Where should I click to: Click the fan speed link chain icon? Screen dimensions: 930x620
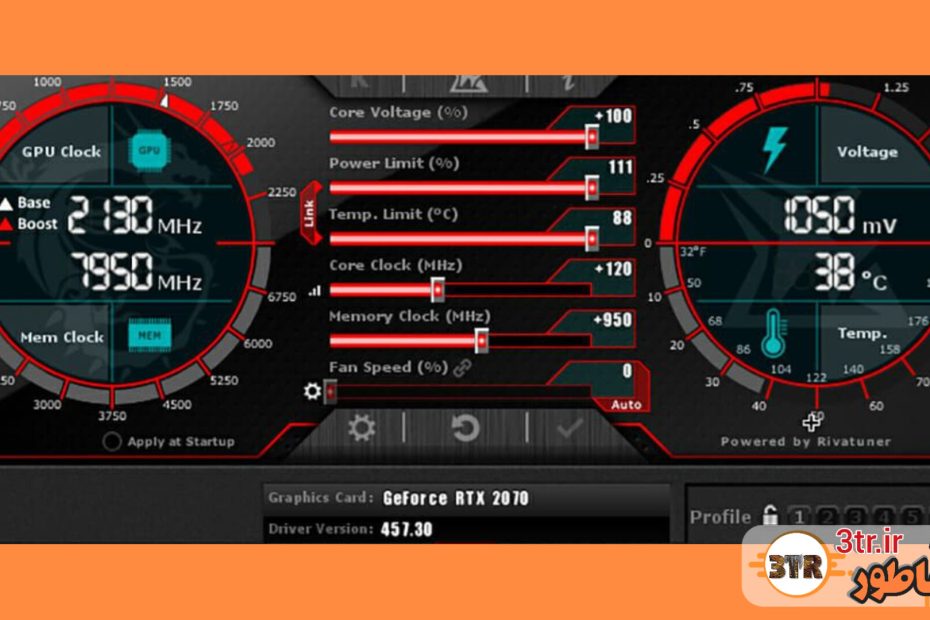(462, 368)
